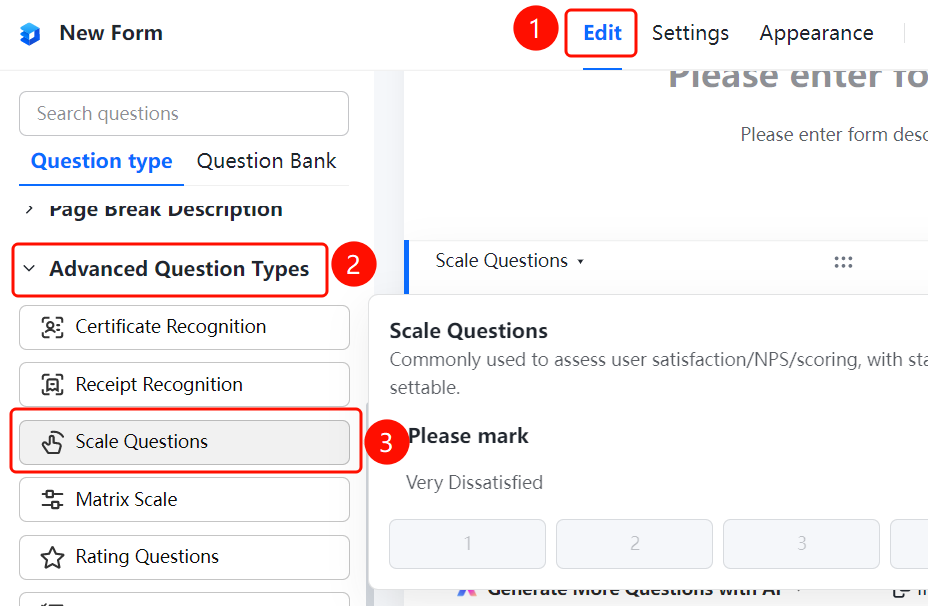Add a Scale Questions item
The height and width of the screenshot is (606, 928).
184,442
